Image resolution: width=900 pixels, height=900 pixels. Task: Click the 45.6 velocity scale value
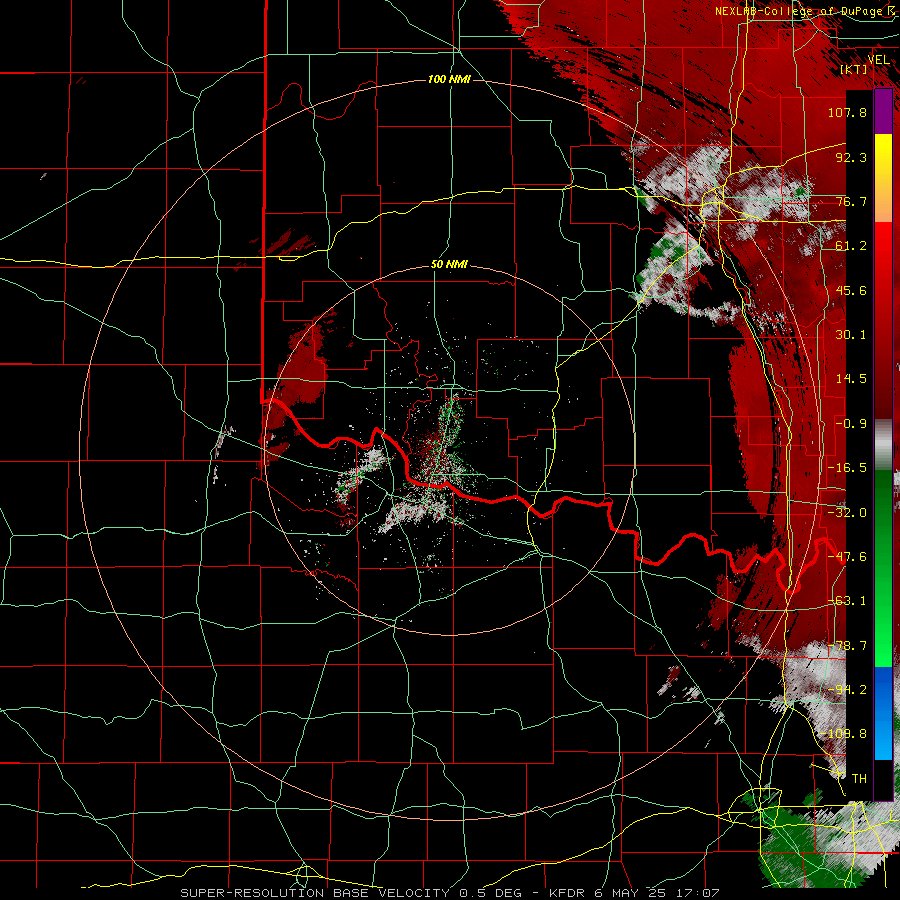851,290
